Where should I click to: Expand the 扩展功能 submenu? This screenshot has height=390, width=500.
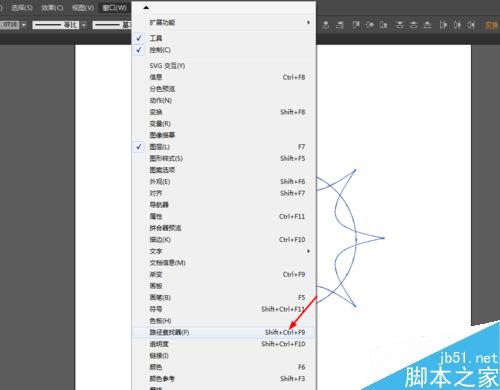click(x=224, y=22)
